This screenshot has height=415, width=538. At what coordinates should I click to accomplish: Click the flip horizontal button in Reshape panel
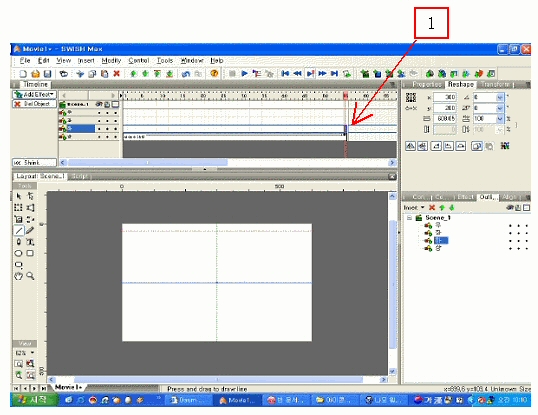tap(410, 146)
